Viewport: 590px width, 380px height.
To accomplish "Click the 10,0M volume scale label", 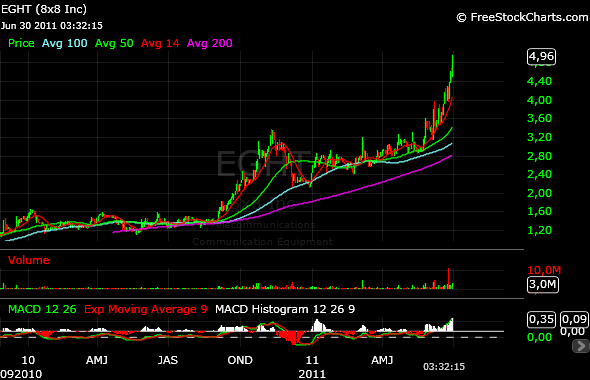I will tap(544, 270).
